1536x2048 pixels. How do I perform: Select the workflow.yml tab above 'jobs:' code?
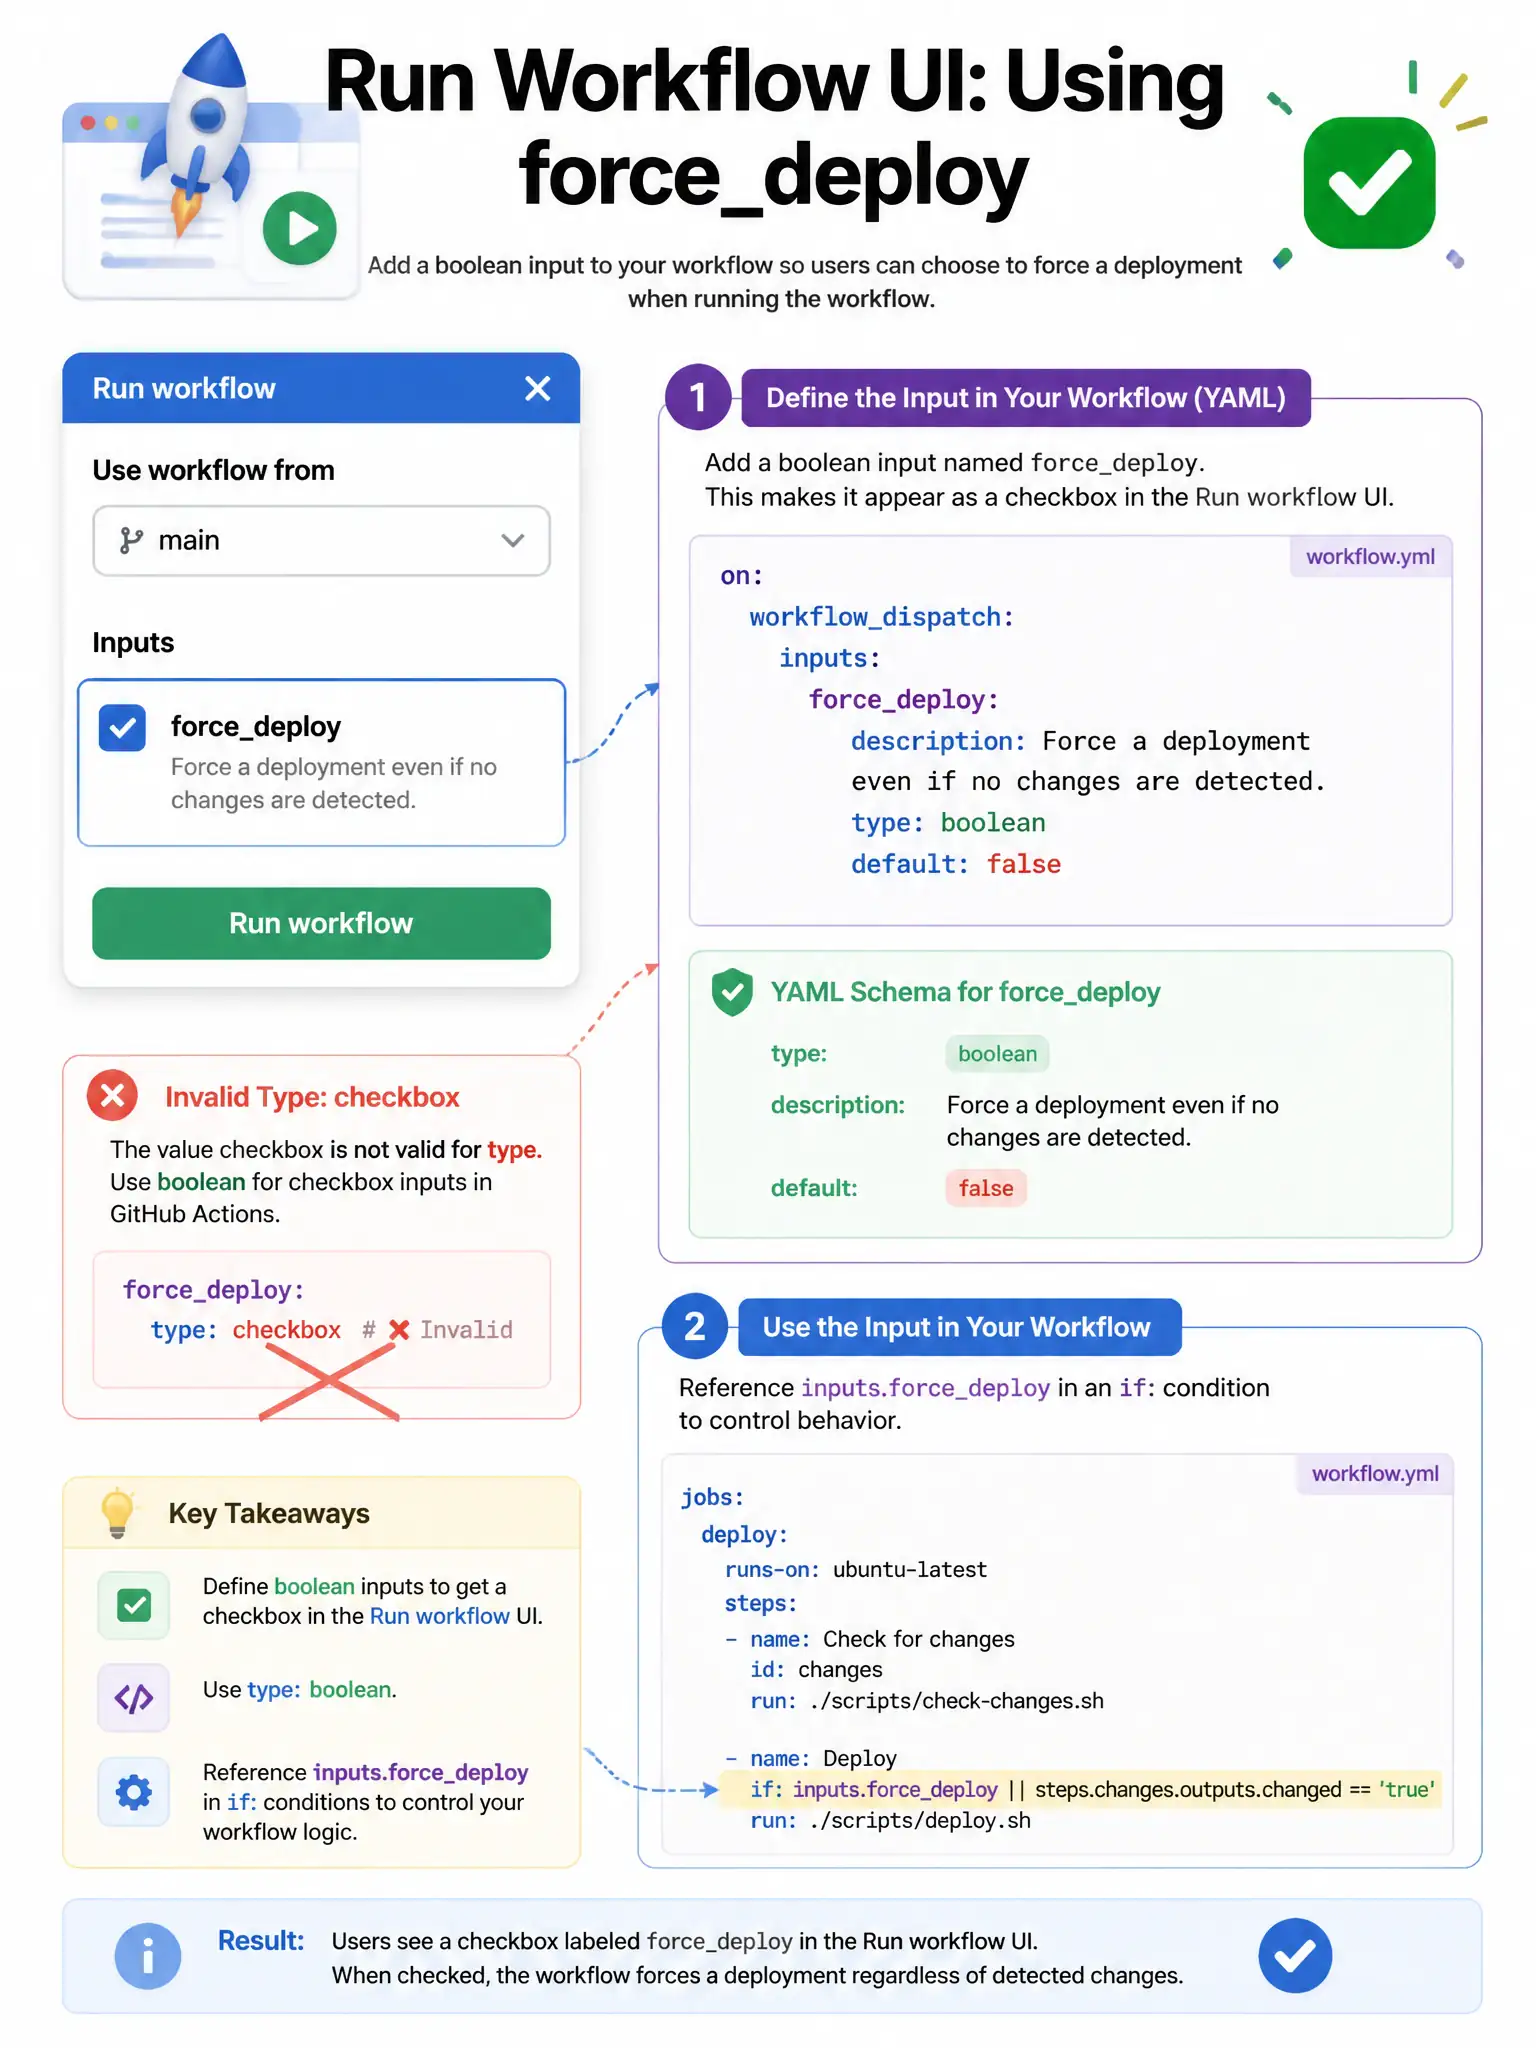(1375, 1474)
